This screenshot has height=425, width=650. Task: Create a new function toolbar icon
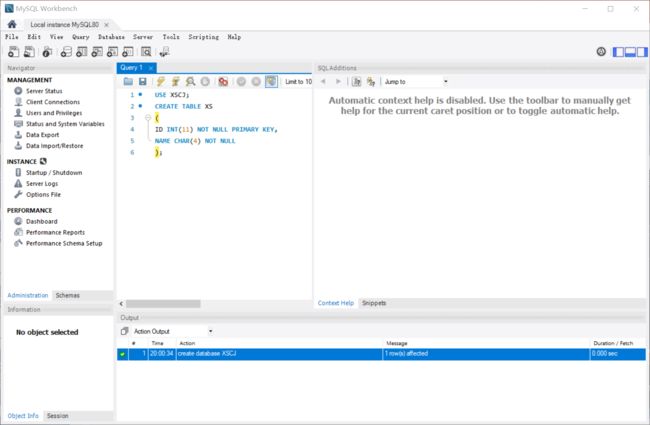coord(128,52)
